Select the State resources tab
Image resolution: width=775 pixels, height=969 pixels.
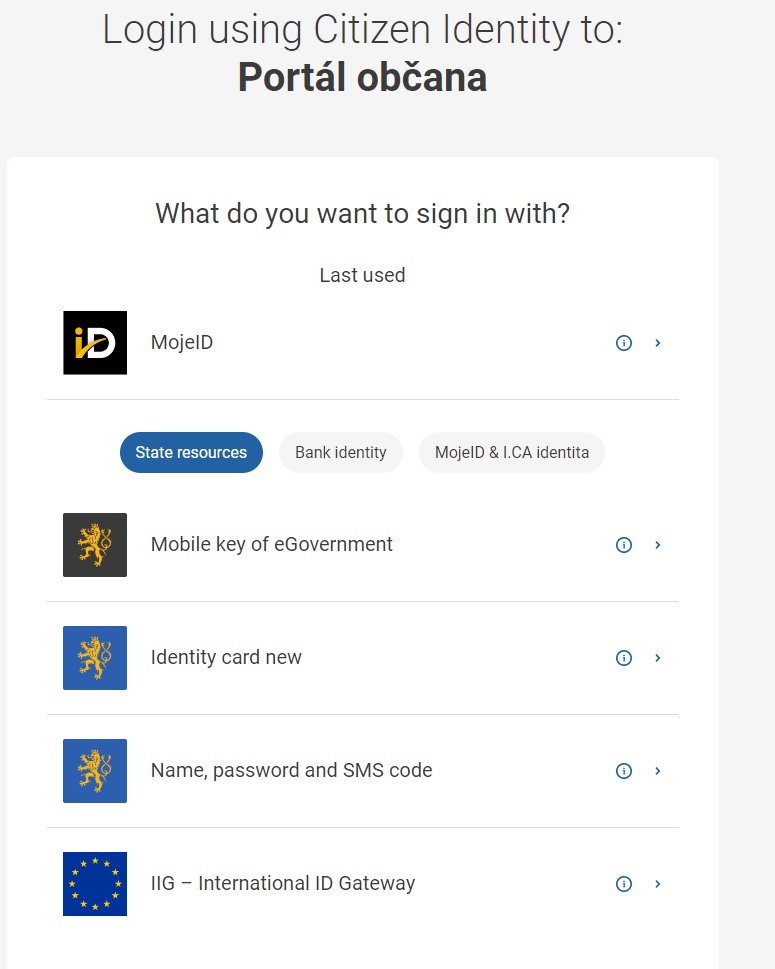191,453
